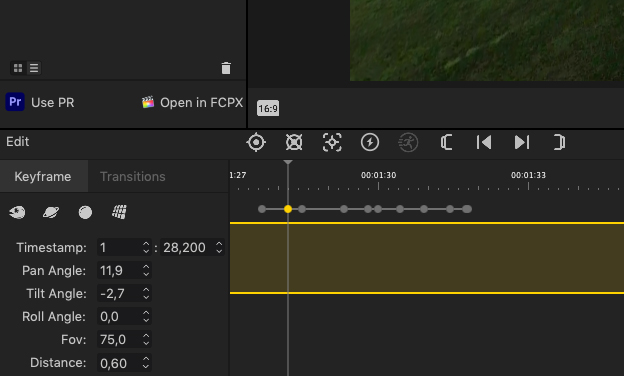Viewport: 624px width, 376px height.
Task: Adjust Pan Angle using its stepper arrows
Action: (146, 271)
